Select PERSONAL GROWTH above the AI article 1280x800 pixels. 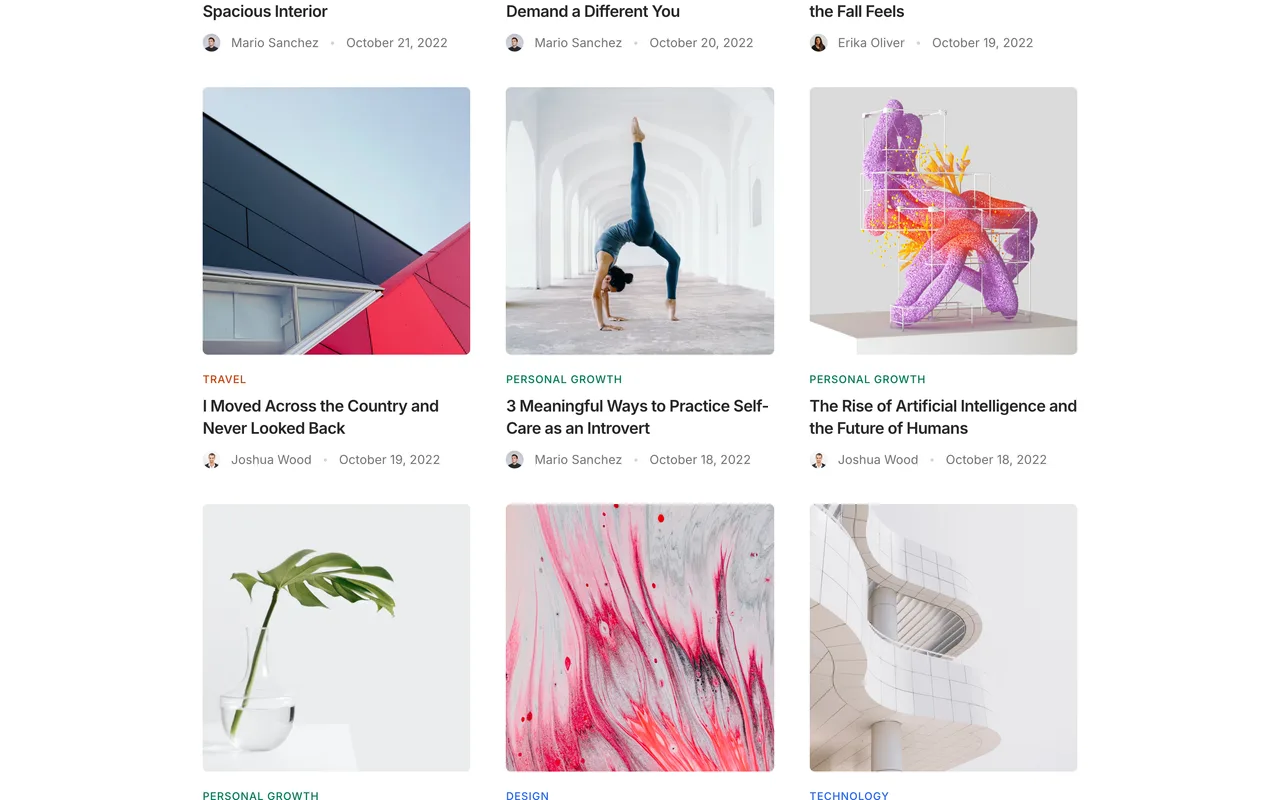[867, 380]
